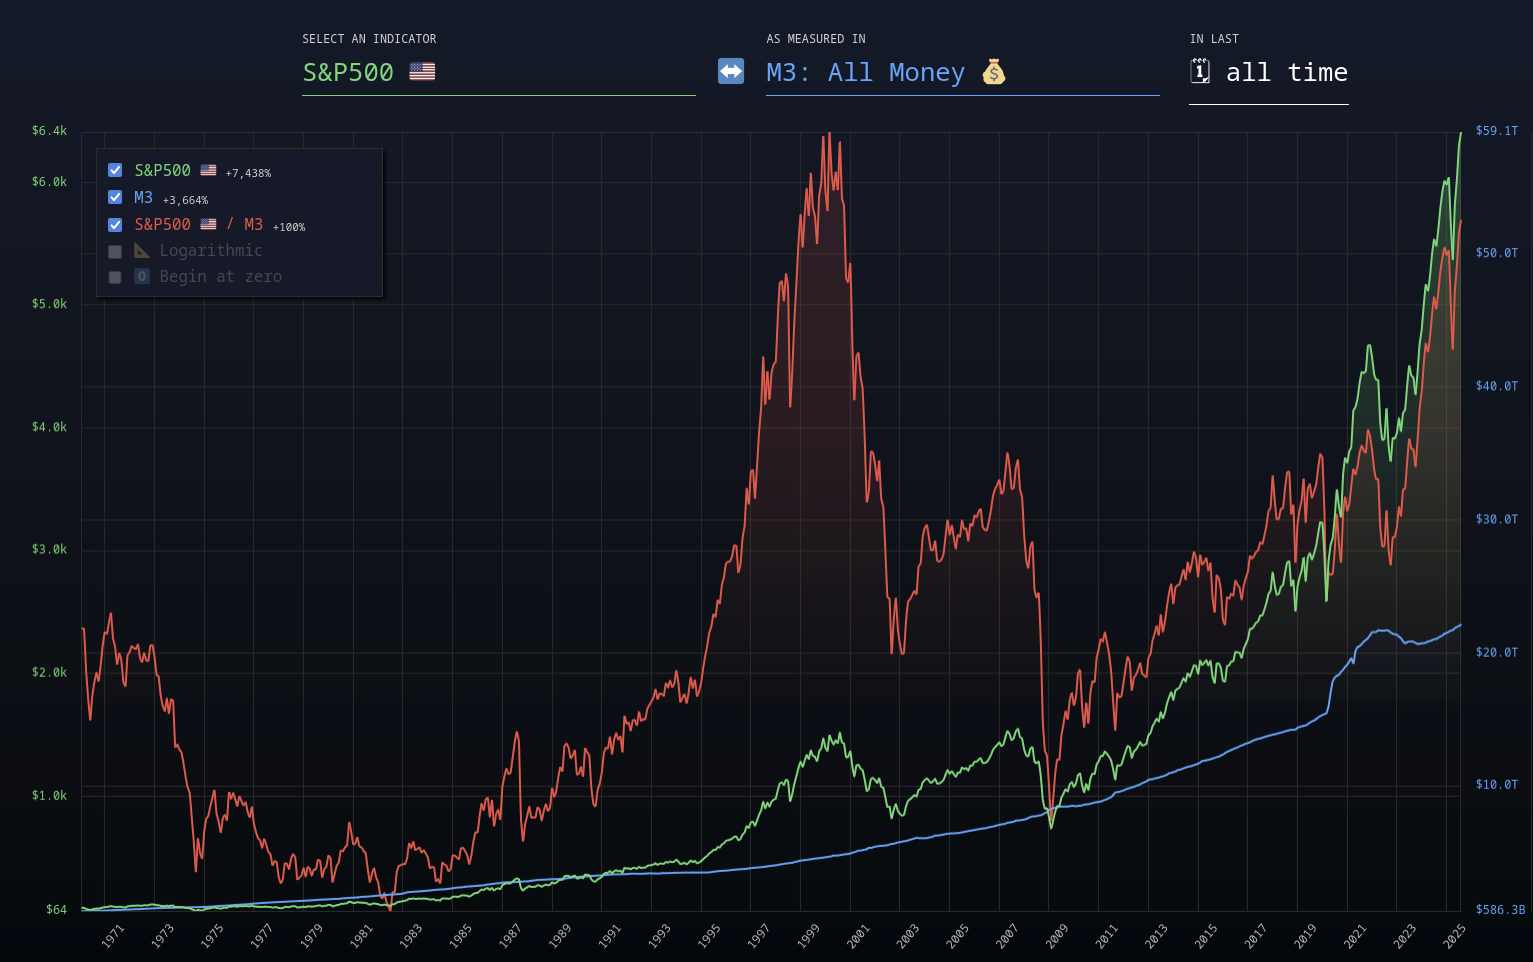1533x962 pixels.
Task: Click the money bag icon after All Money
Action: [x=993, y=72]
